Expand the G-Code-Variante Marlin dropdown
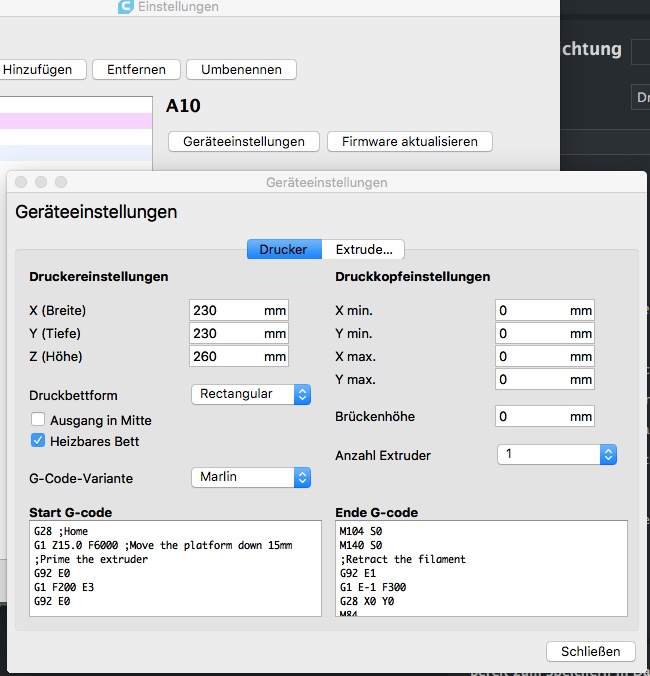650x676 pixels. coord(250,477)
